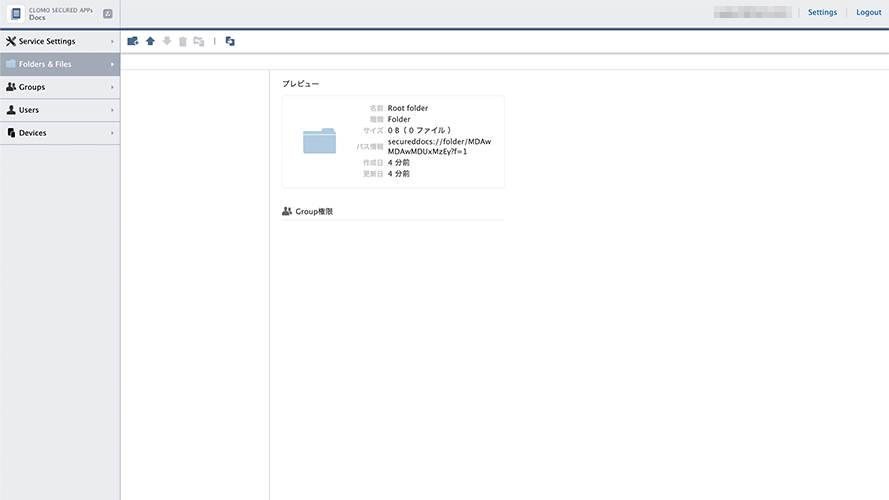This screenshot has height=500, width=889.
Task: Click the people icon beside Group権限
Action: tap(287, 211)
